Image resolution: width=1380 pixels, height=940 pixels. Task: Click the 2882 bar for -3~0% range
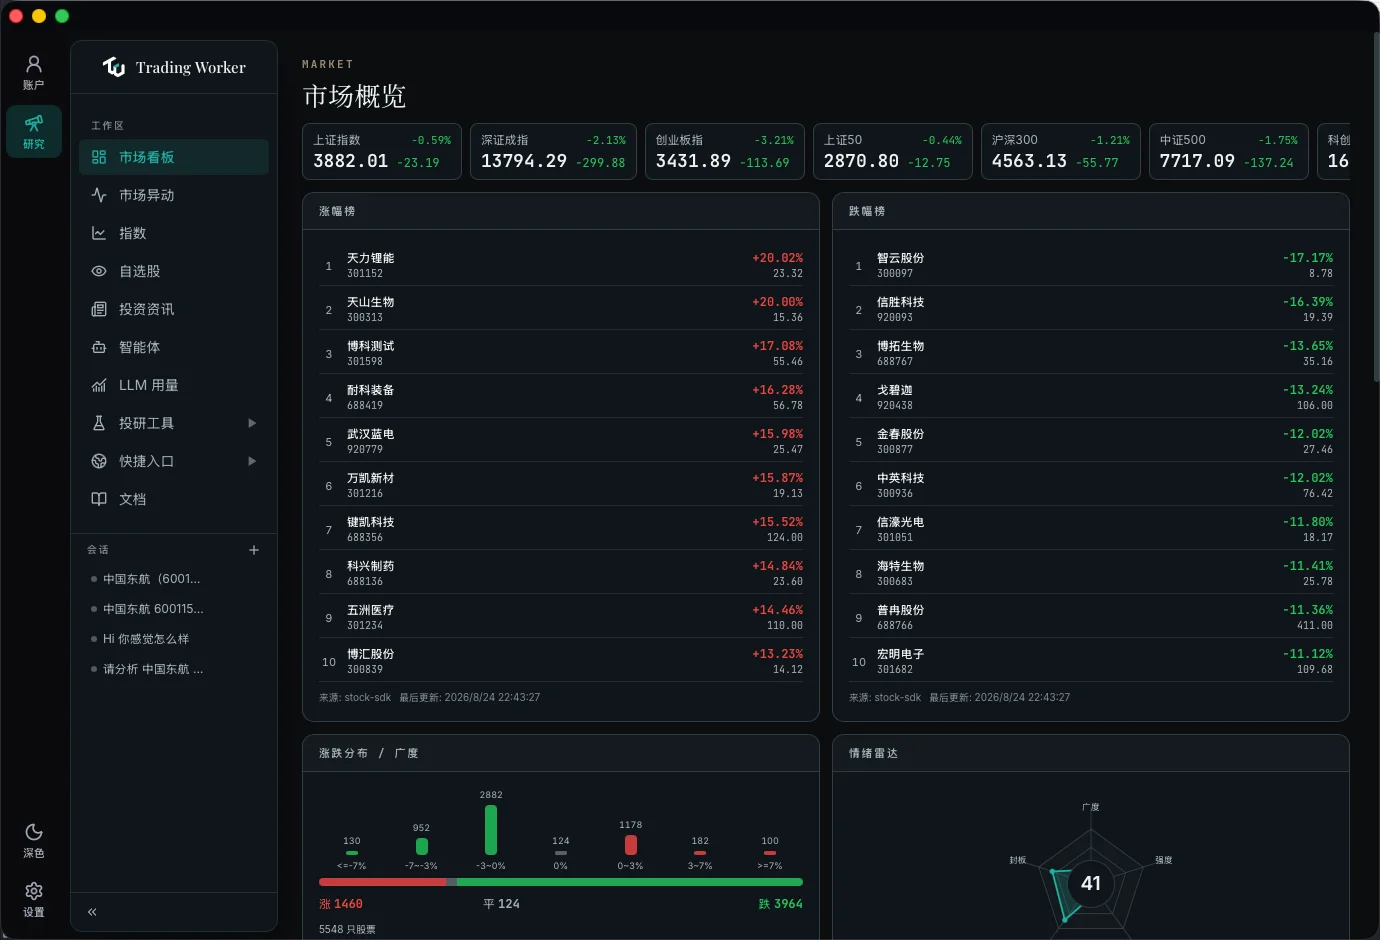click(x=491, y=830)
